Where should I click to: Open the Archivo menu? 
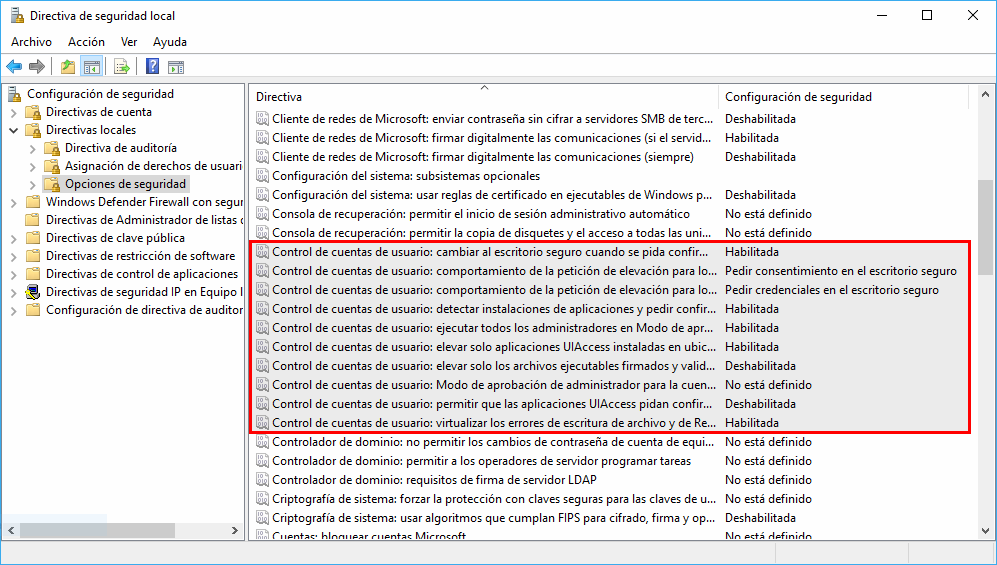click(x=31, y=42)
